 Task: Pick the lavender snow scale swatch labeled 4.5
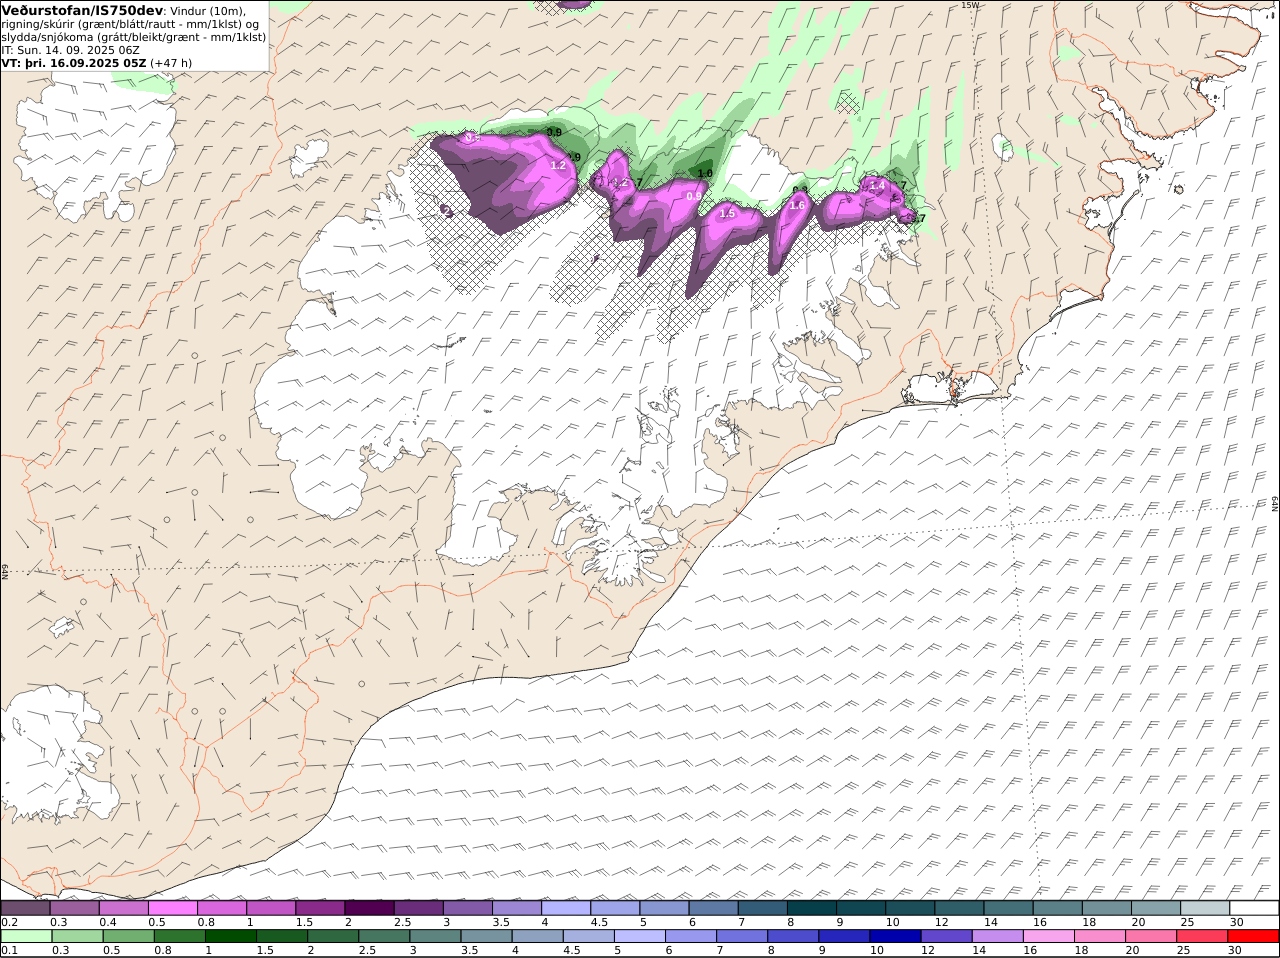(614, 908)
